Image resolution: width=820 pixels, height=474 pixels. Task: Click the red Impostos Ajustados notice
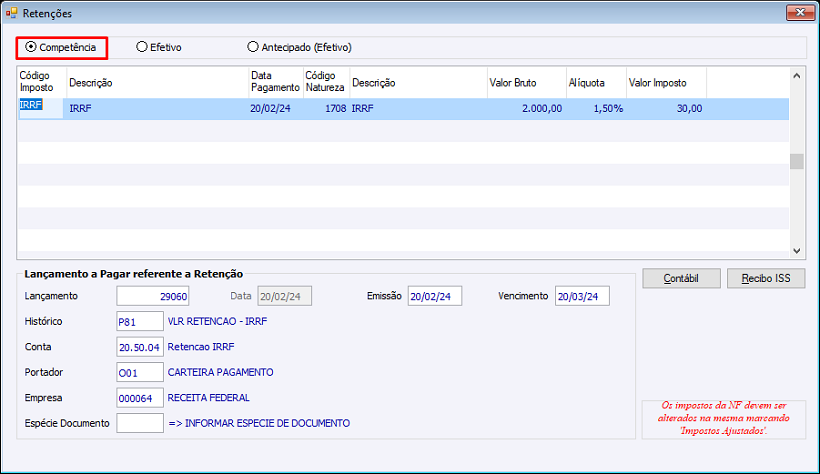724,418
